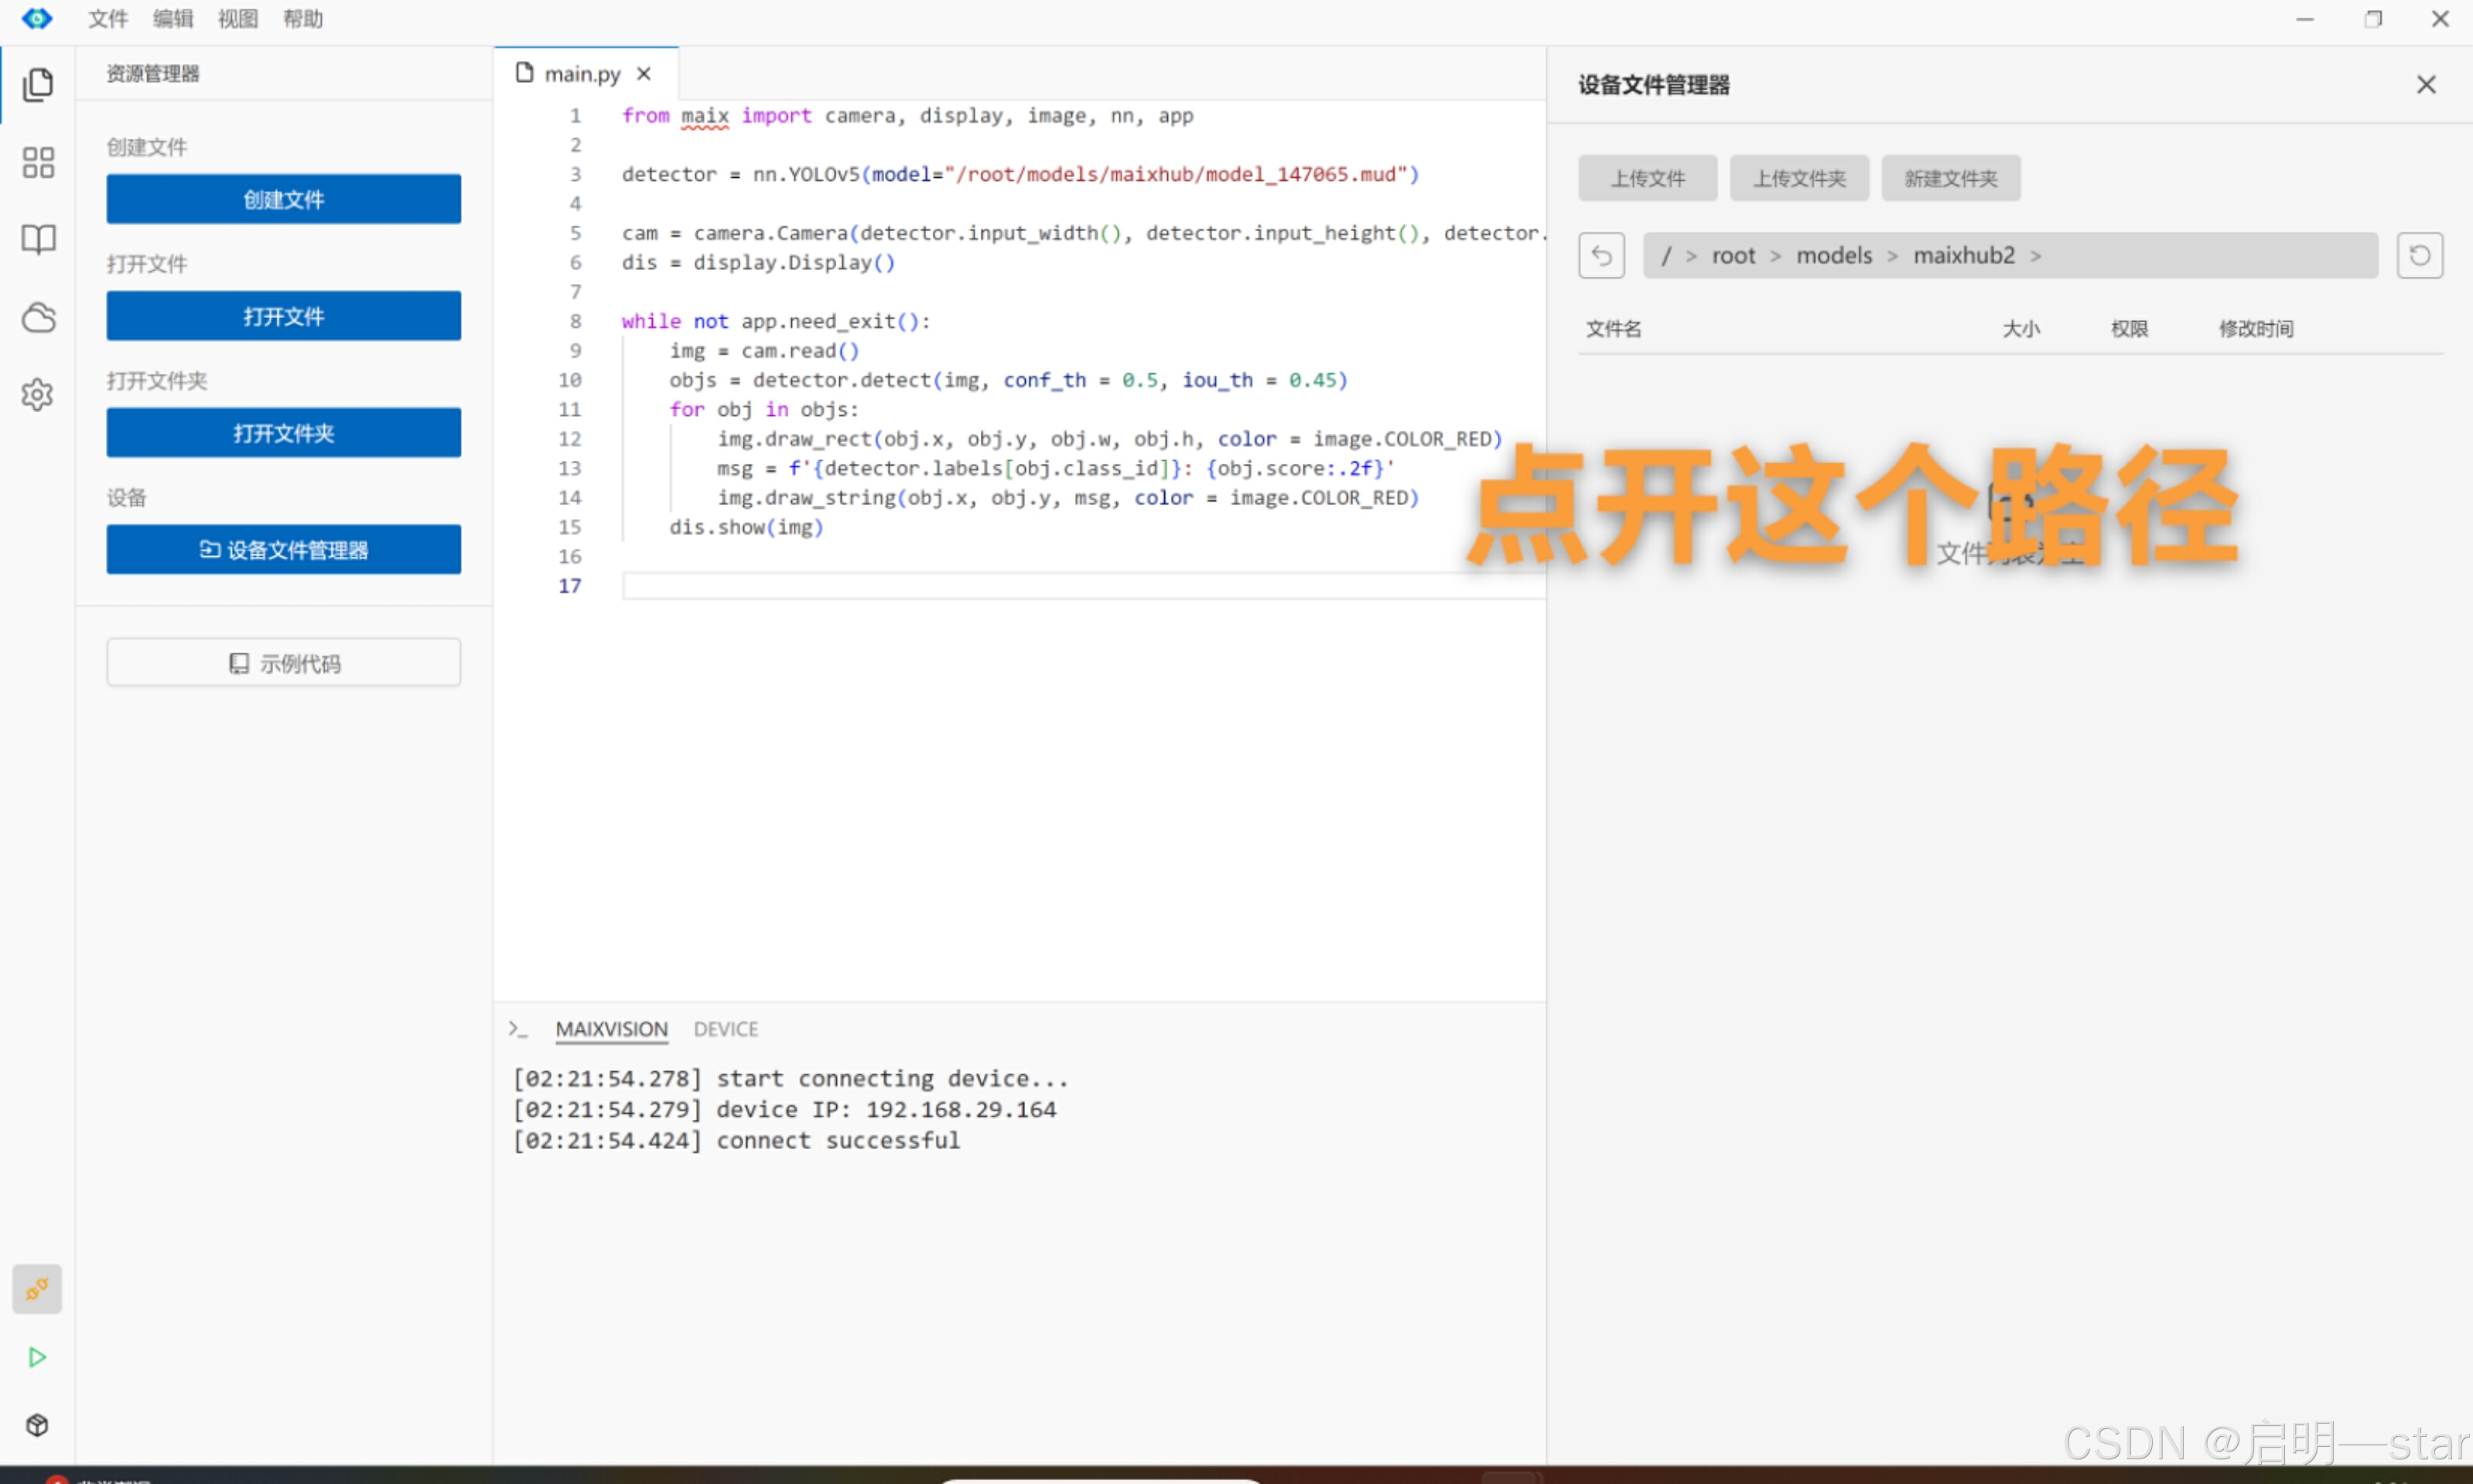Open the documentation book icon
2473x1484 pixels.
point(38,239)
